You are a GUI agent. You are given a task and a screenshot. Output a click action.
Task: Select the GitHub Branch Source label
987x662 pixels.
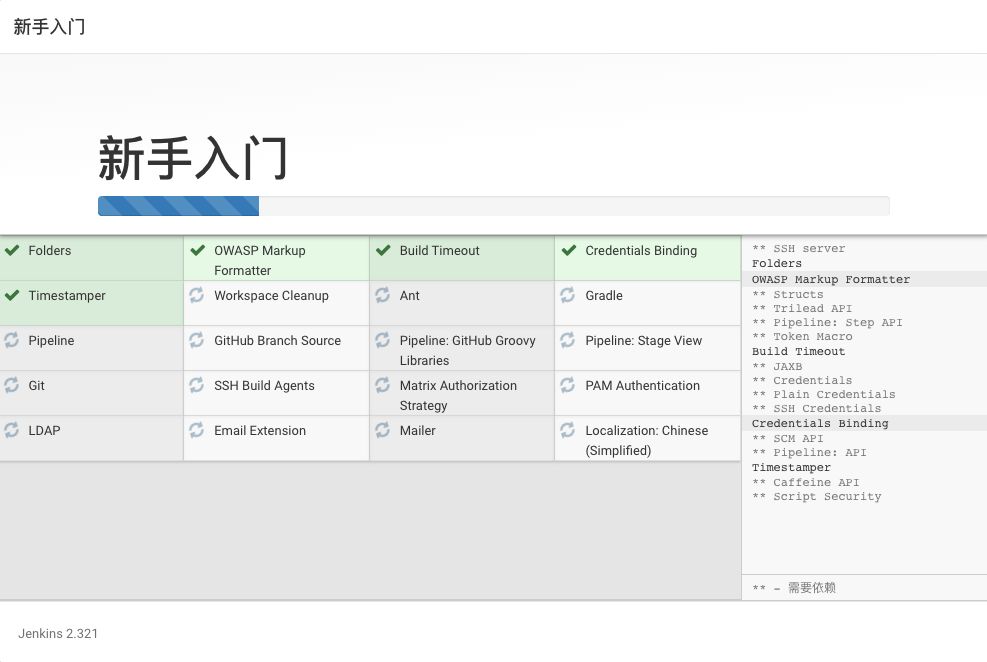click(277, 340)
